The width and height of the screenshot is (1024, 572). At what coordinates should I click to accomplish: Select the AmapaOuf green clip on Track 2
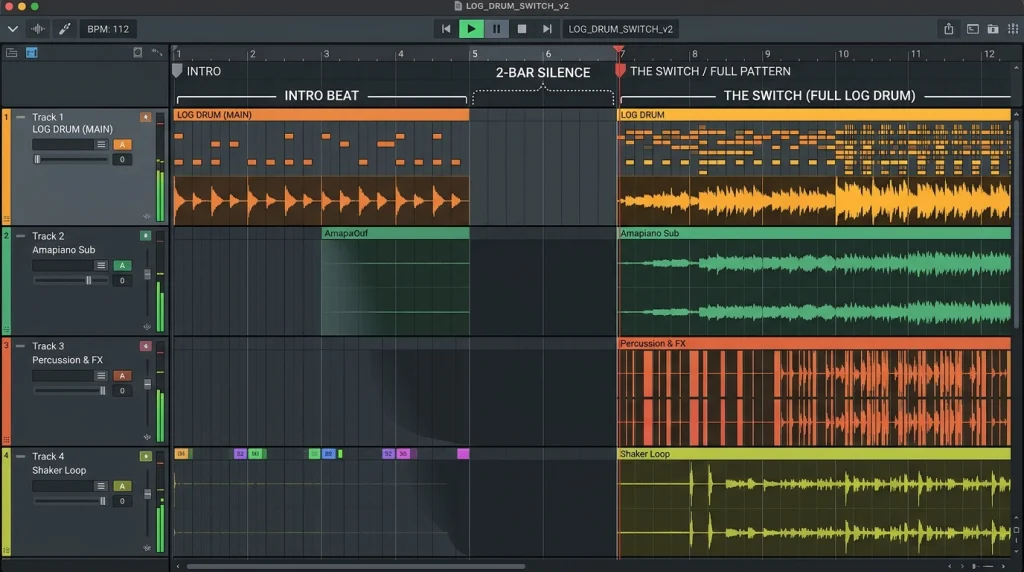click(x=395, y=233)
